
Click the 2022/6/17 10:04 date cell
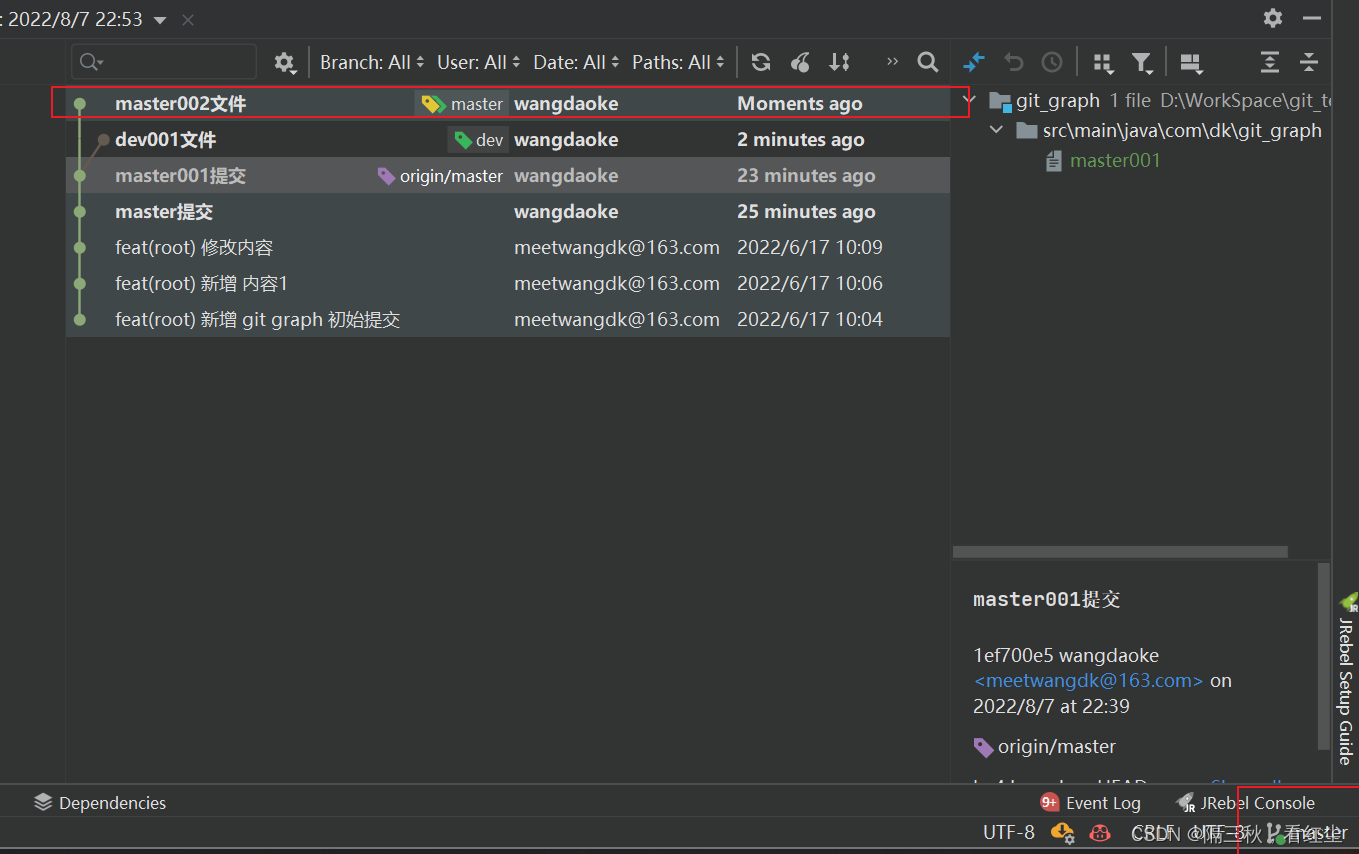click(x=810, y=320)
